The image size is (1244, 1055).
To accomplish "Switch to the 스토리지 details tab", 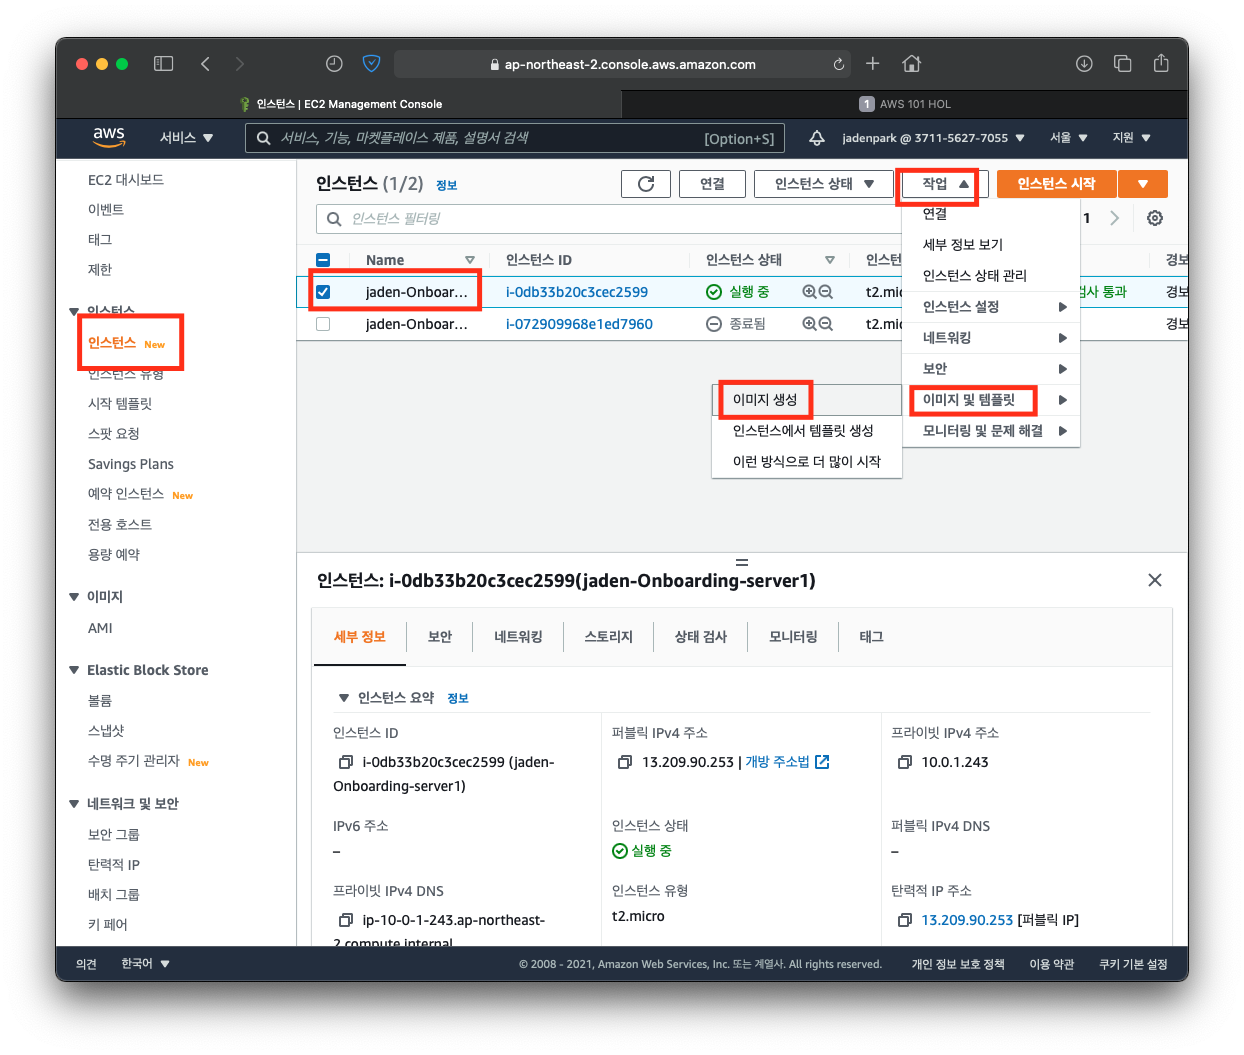I will [x=609, y=637].
